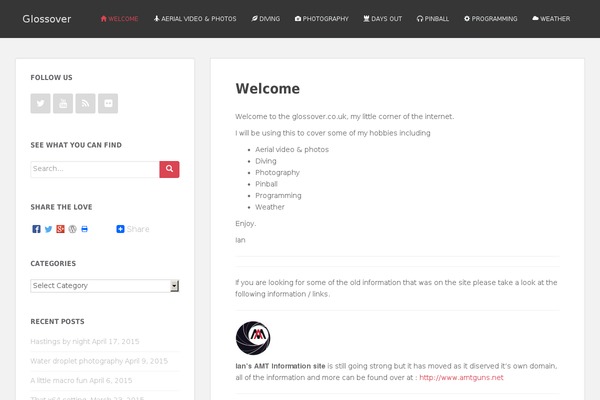Open the Programming menu item
Screen dimensions: 600x400
point(491,19)
